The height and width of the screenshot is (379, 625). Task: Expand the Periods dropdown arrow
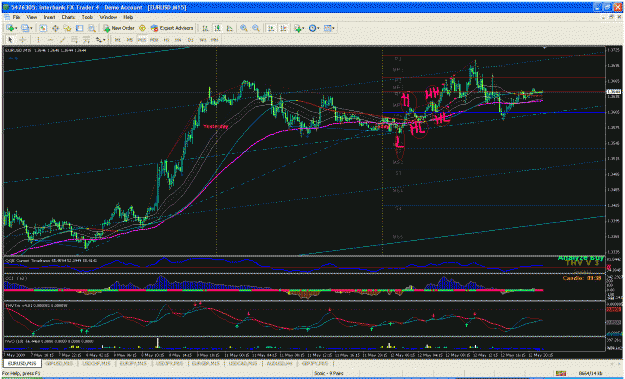(319, 28)
